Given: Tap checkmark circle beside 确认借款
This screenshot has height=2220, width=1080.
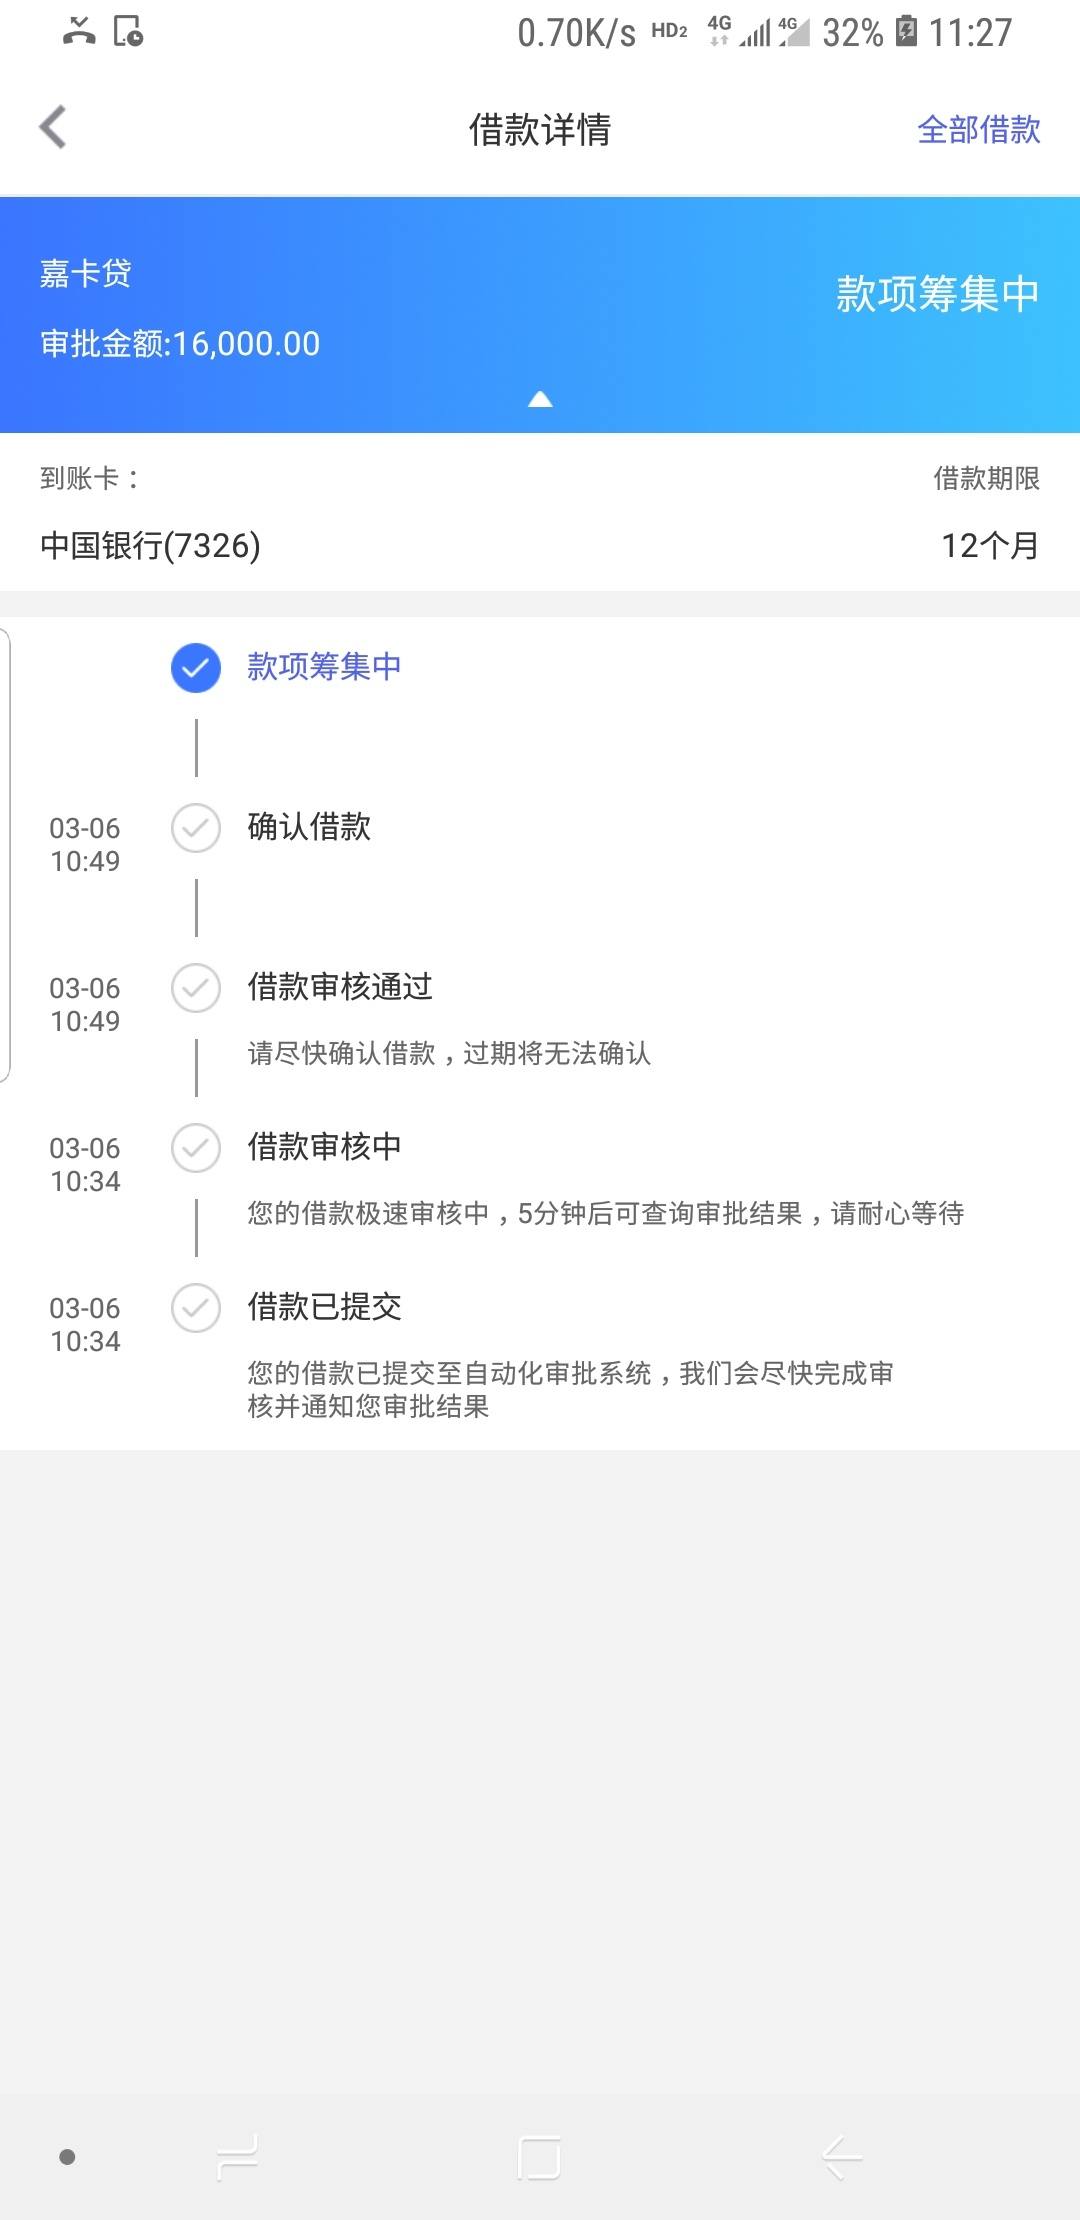Looking at the screenshot, I should tap(196, 828).
